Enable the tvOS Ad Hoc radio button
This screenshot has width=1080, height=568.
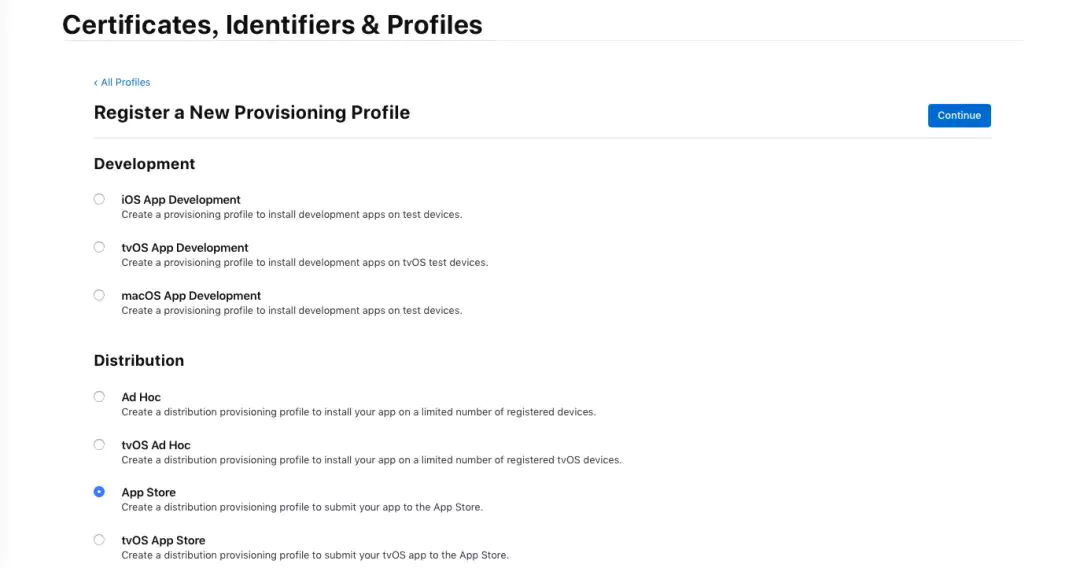[x=99, y=444]
